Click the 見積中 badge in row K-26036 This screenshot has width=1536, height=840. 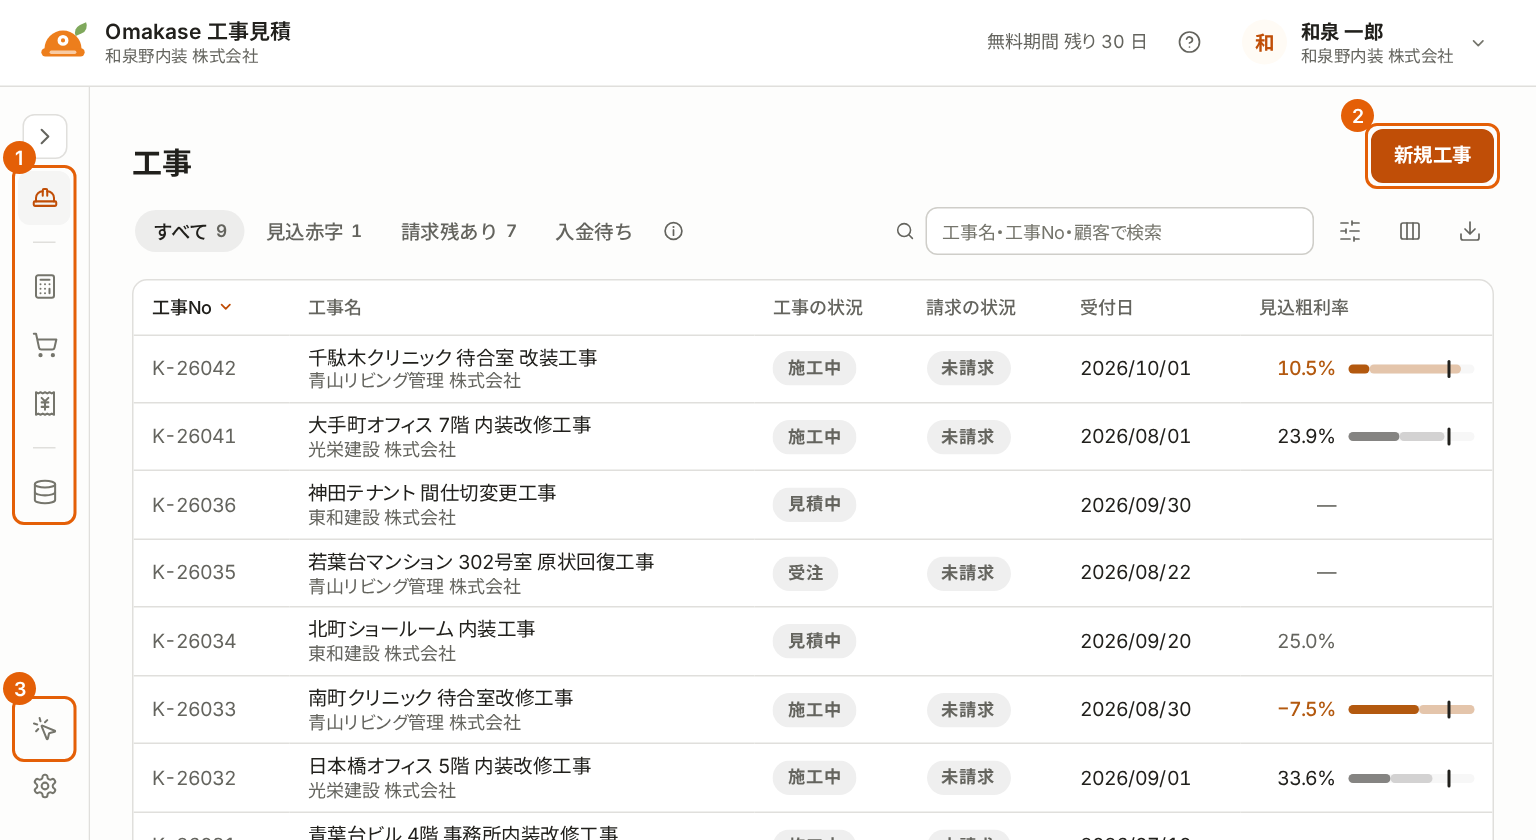click(x=814, y=504)
